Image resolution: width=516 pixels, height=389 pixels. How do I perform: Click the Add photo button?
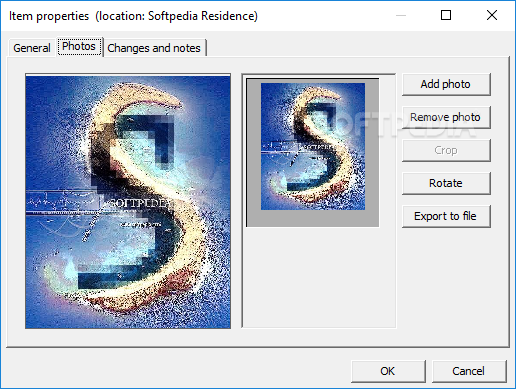(446, 84)
